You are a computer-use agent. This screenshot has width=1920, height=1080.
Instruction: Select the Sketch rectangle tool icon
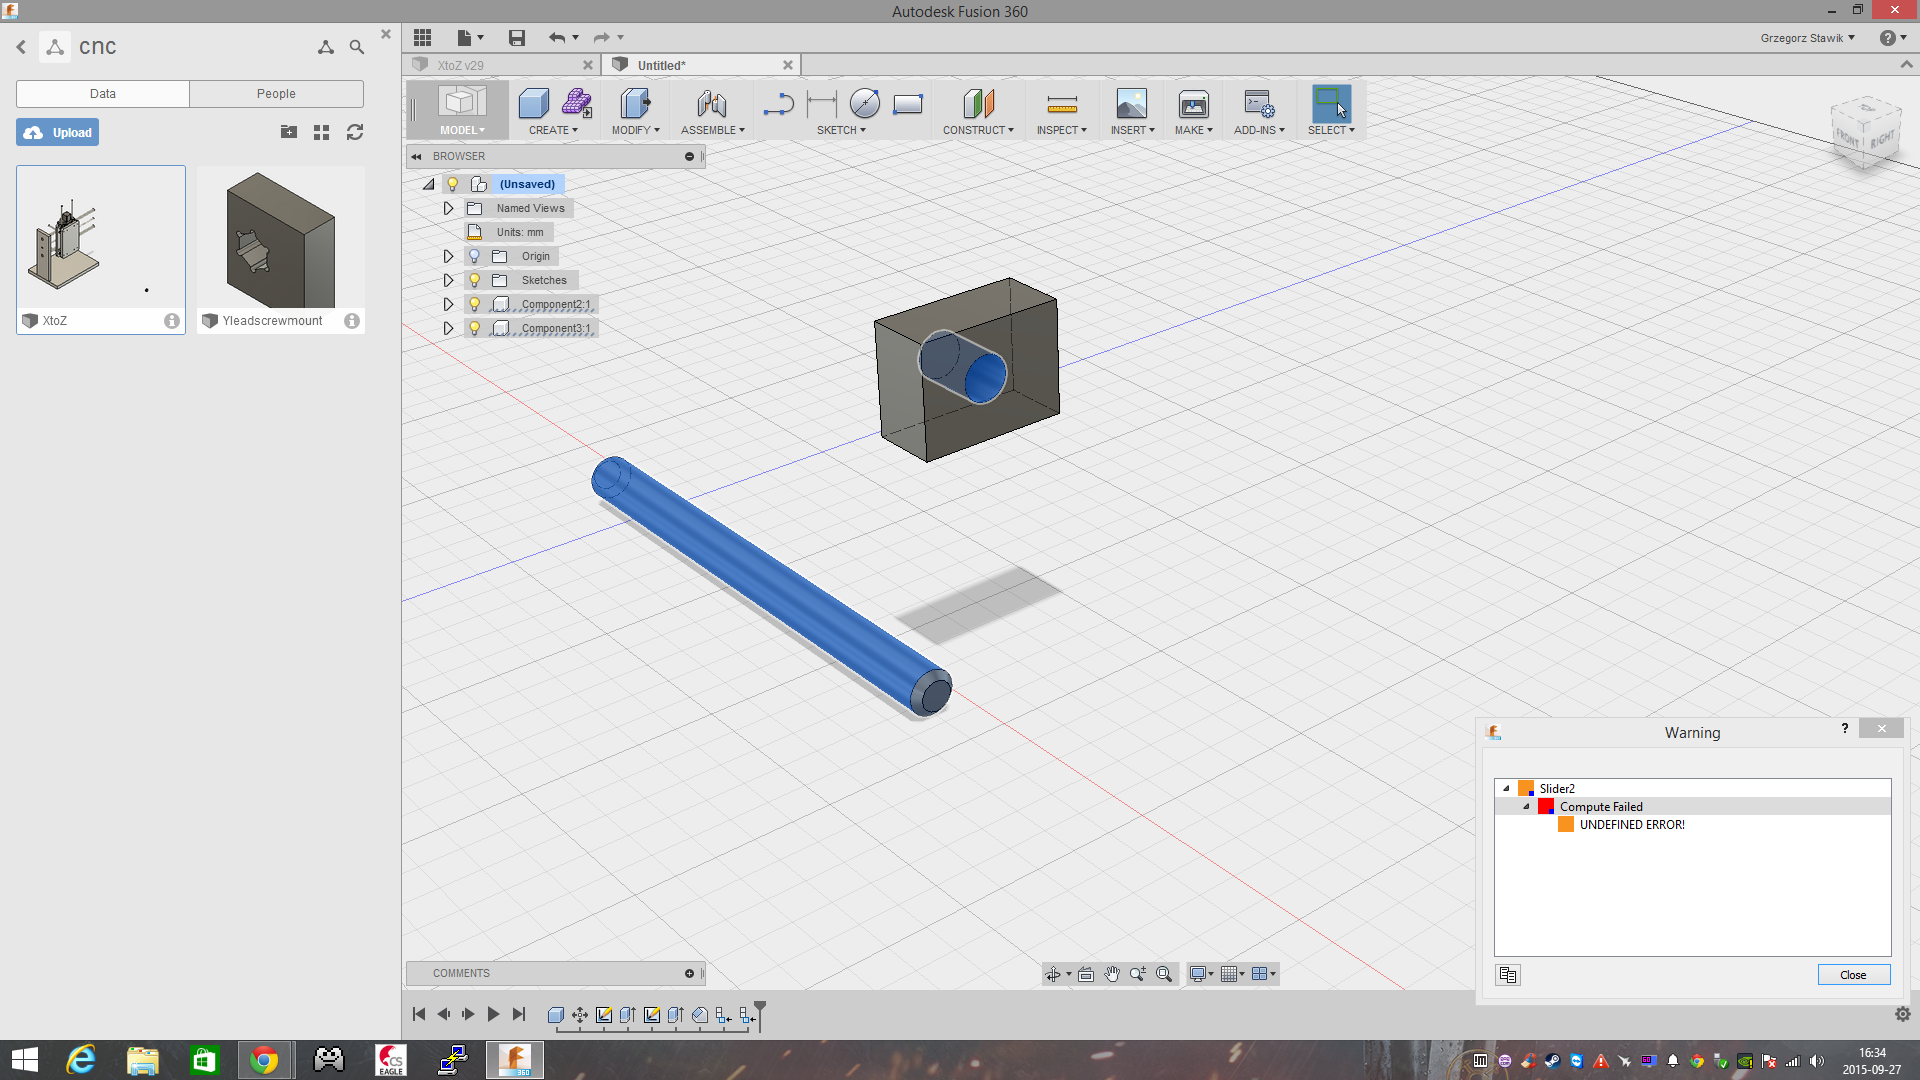(908, 104)
